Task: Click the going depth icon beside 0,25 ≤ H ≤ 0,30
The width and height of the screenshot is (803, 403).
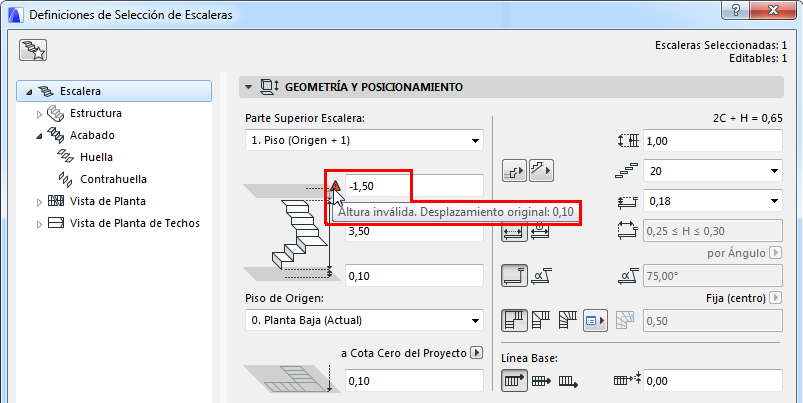Action: (628, 231)
